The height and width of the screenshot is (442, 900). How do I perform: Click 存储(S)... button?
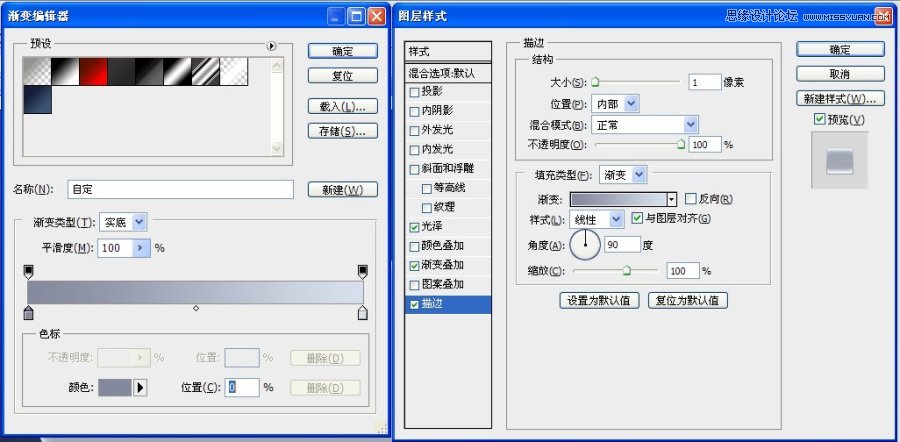pyautogui.click(x=343, y=131)
